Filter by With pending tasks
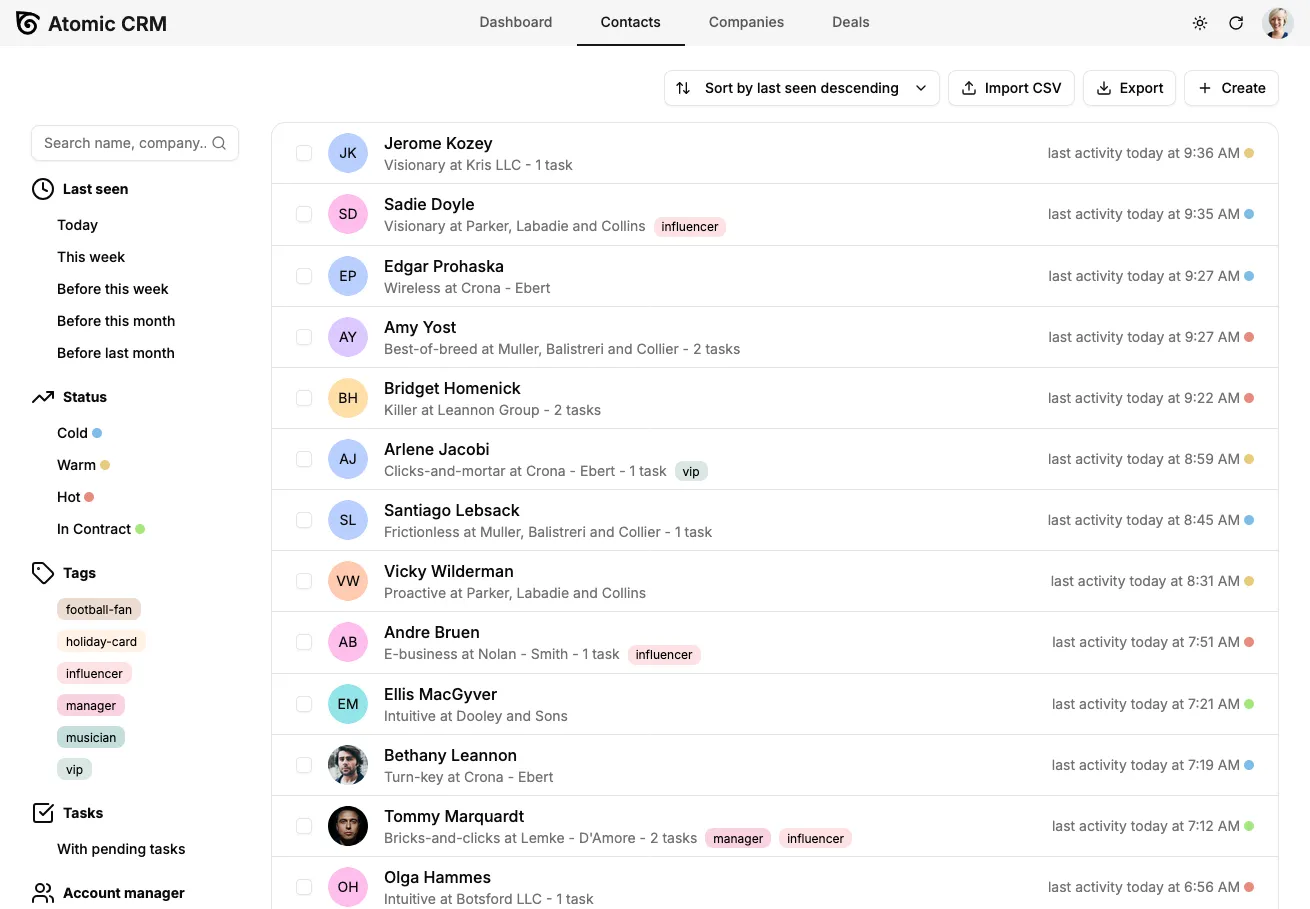The height and width of the screenshot is (909, 1310). click(121, 849)
